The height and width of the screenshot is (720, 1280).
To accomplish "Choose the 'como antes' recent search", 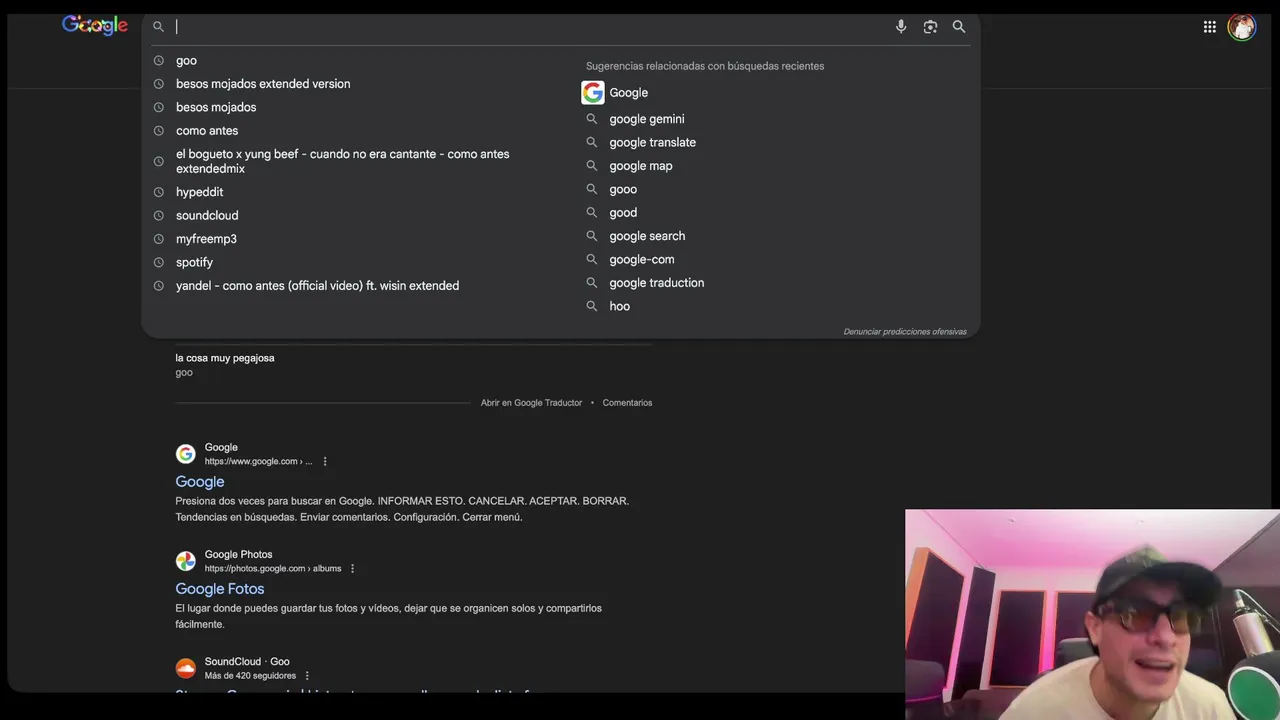I will coord(207,131).
